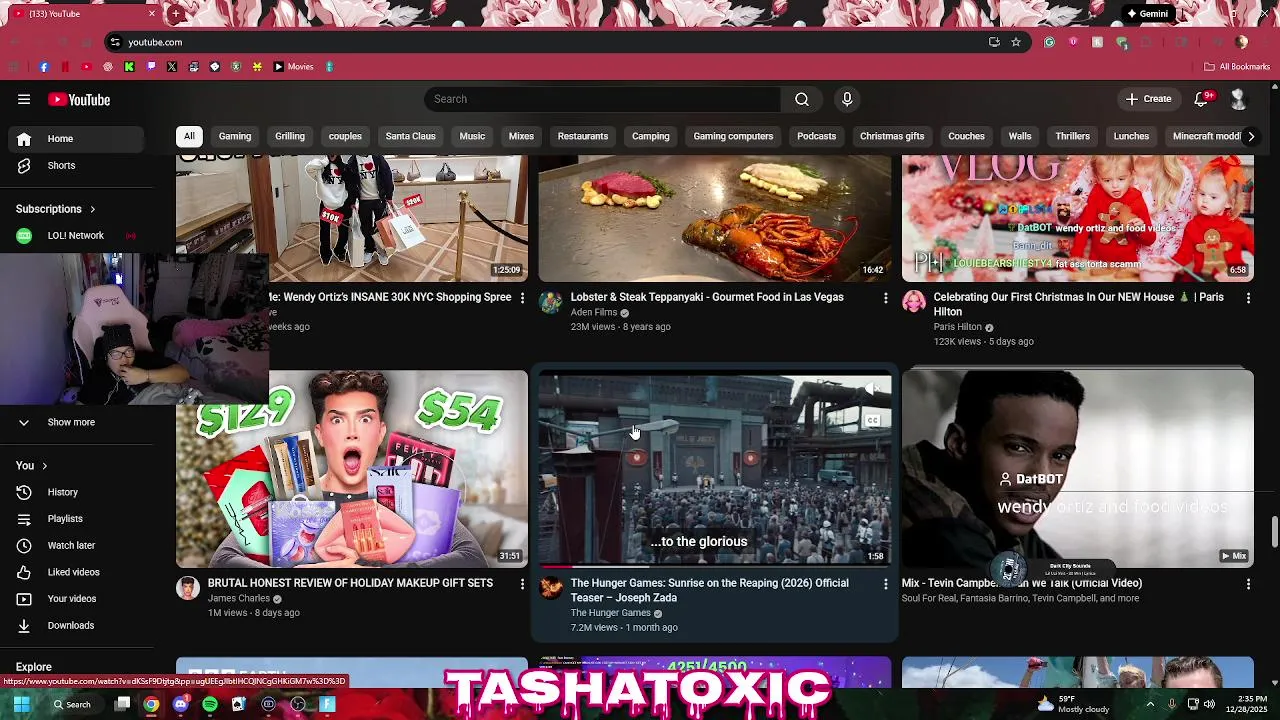1280x720 pixels.
Task: Open the Aden Films channel link
Action: [x=594, y=312]
